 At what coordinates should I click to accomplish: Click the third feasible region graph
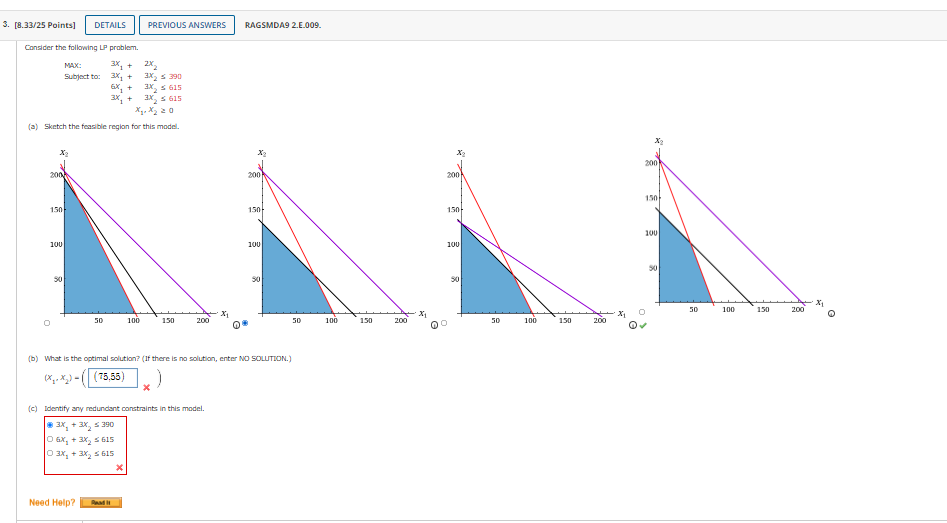[x=534, y=237]
